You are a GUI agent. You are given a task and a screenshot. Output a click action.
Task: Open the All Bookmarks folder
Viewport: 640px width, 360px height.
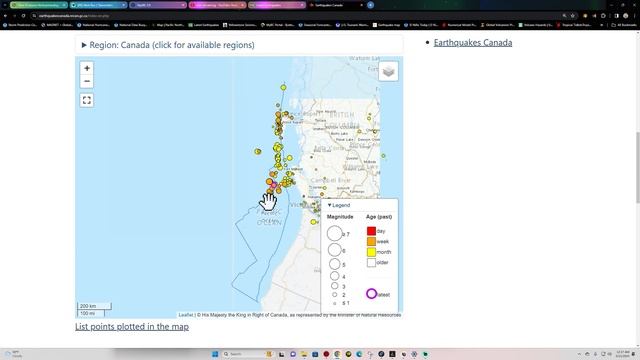tap(624, 25)
